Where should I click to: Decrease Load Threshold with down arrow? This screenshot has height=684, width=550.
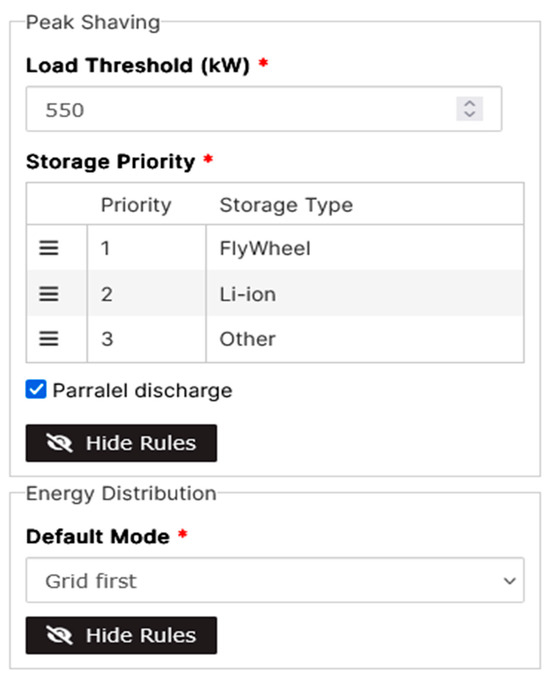pyautogui.click(x=469, y=114)
